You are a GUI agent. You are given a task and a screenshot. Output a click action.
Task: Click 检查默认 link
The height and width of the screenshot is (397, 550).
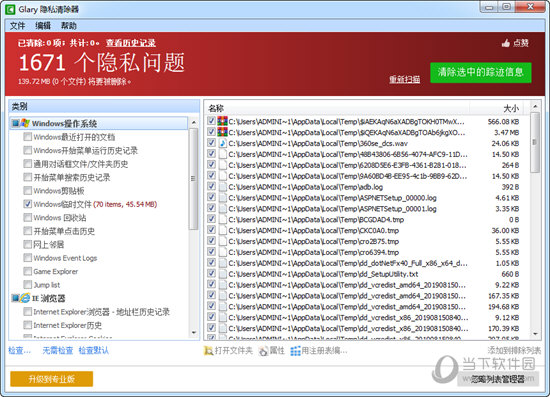tap(94, 350)
